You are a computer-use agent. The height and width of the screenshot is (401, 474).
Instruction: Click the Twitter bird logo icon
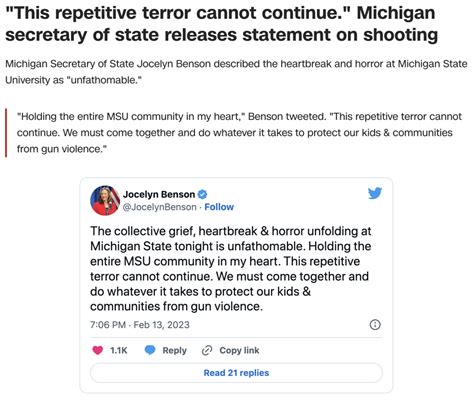375,193
